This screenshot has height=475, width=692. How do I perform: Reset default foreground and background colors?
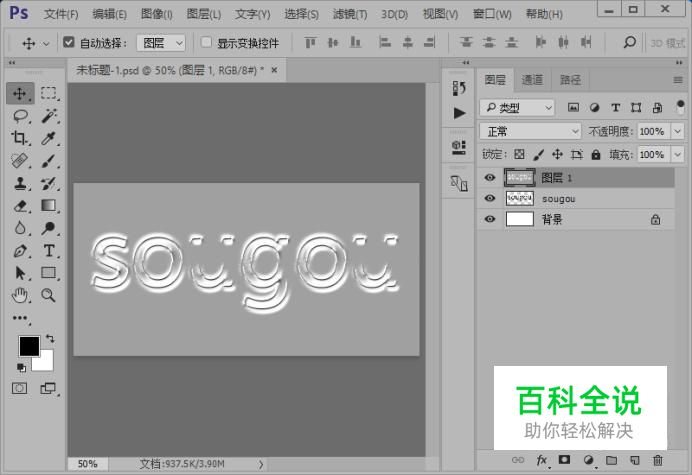pos(21,367)
